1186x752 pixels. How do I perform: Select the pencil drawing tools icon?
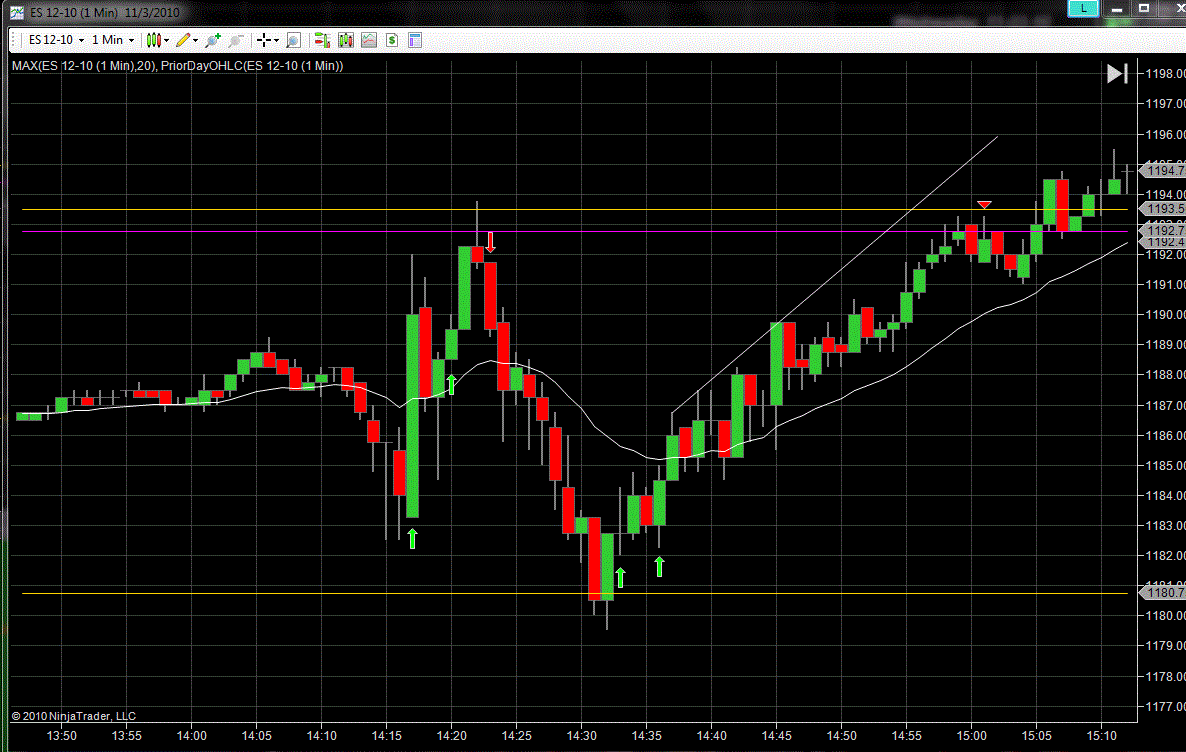click(x=182, y=40)
